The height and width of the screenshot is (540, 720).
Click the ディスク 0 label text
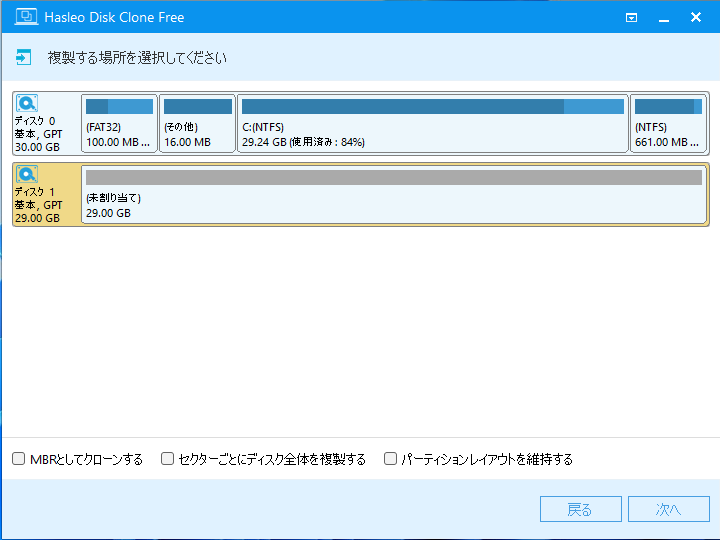(x=35, y=121)
